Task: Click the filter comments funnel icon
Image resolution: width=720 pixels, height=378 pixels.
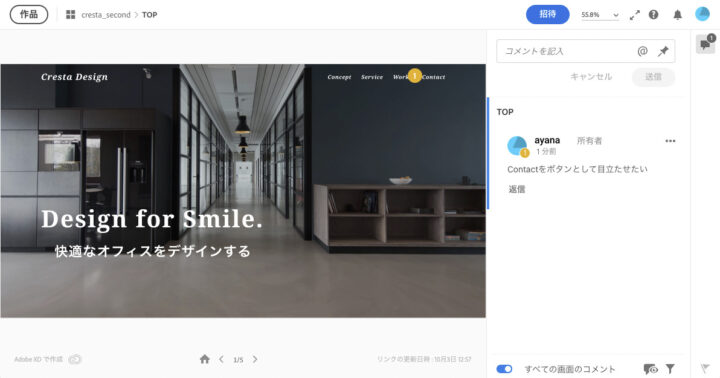Action: coord(670,368)
